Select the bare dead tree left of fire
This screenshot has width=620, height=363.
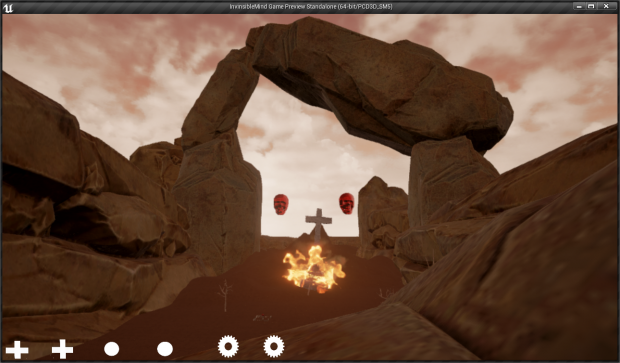click(225, 296)
